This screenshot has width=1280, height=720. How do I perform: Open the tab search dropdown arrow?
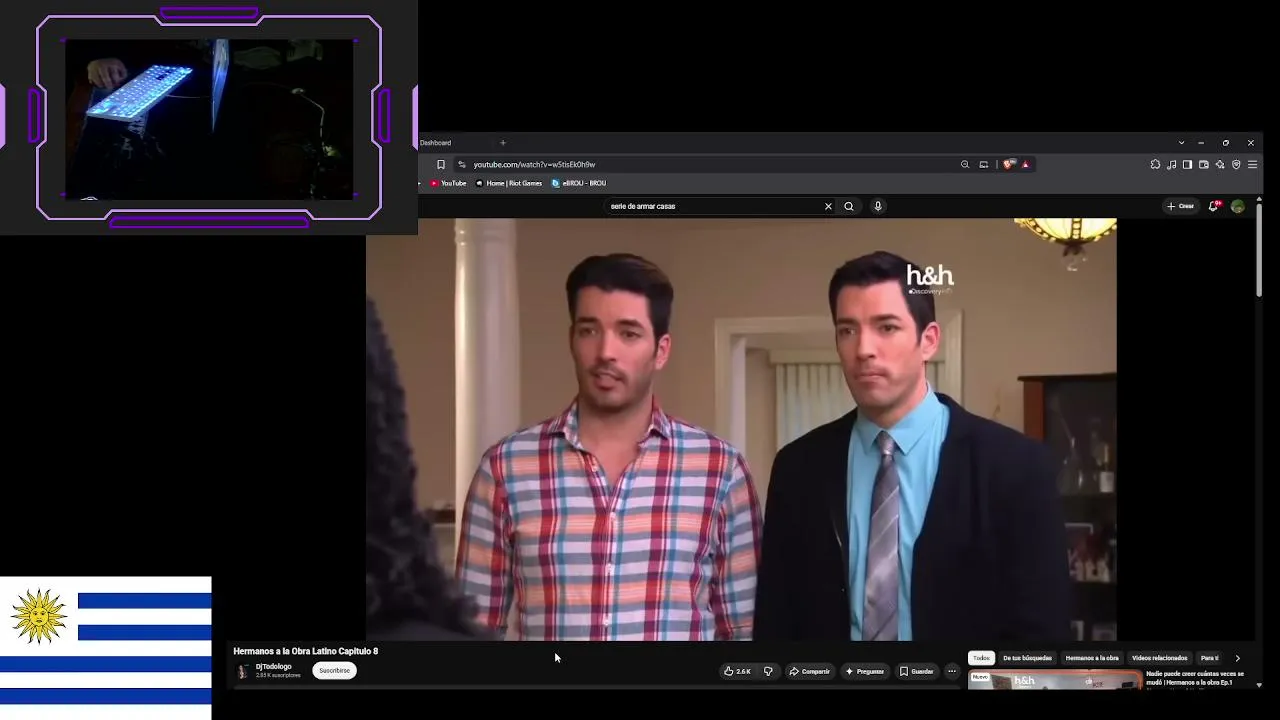point(1181,143)
